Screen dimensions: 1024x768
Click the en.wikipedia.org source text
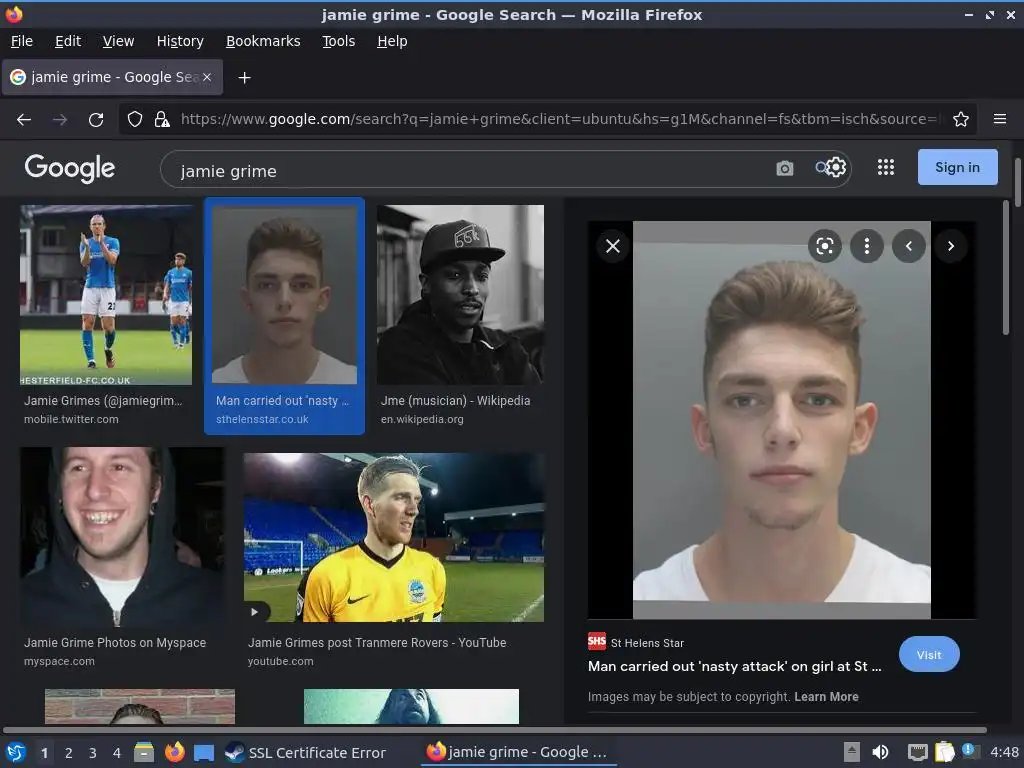tap(422, 419)
